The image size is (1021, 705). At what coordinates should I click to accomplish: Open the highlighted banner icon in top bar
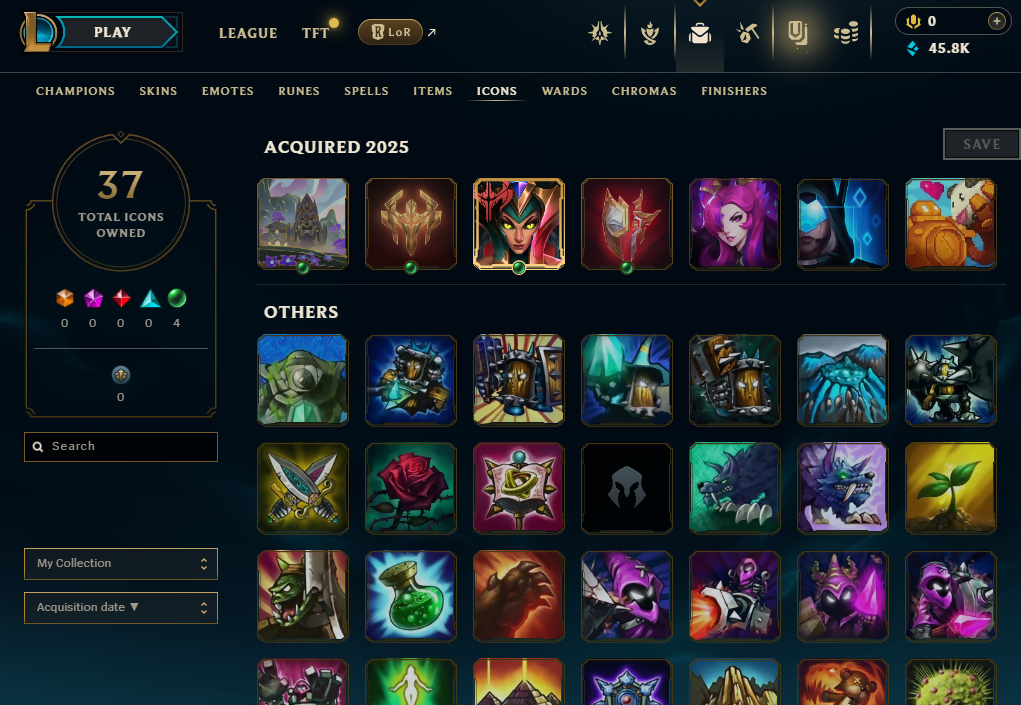(797, 33)
